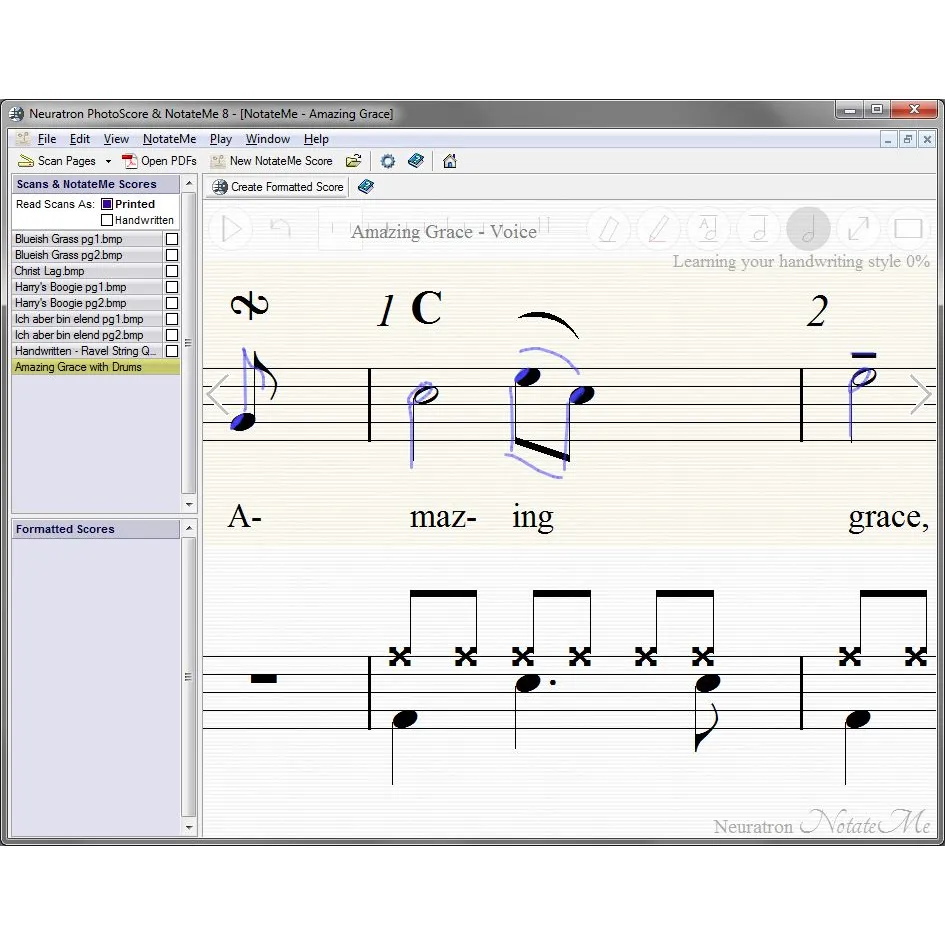Click the bar number 2 marker
945x945 pixels.
coord(817,312)
